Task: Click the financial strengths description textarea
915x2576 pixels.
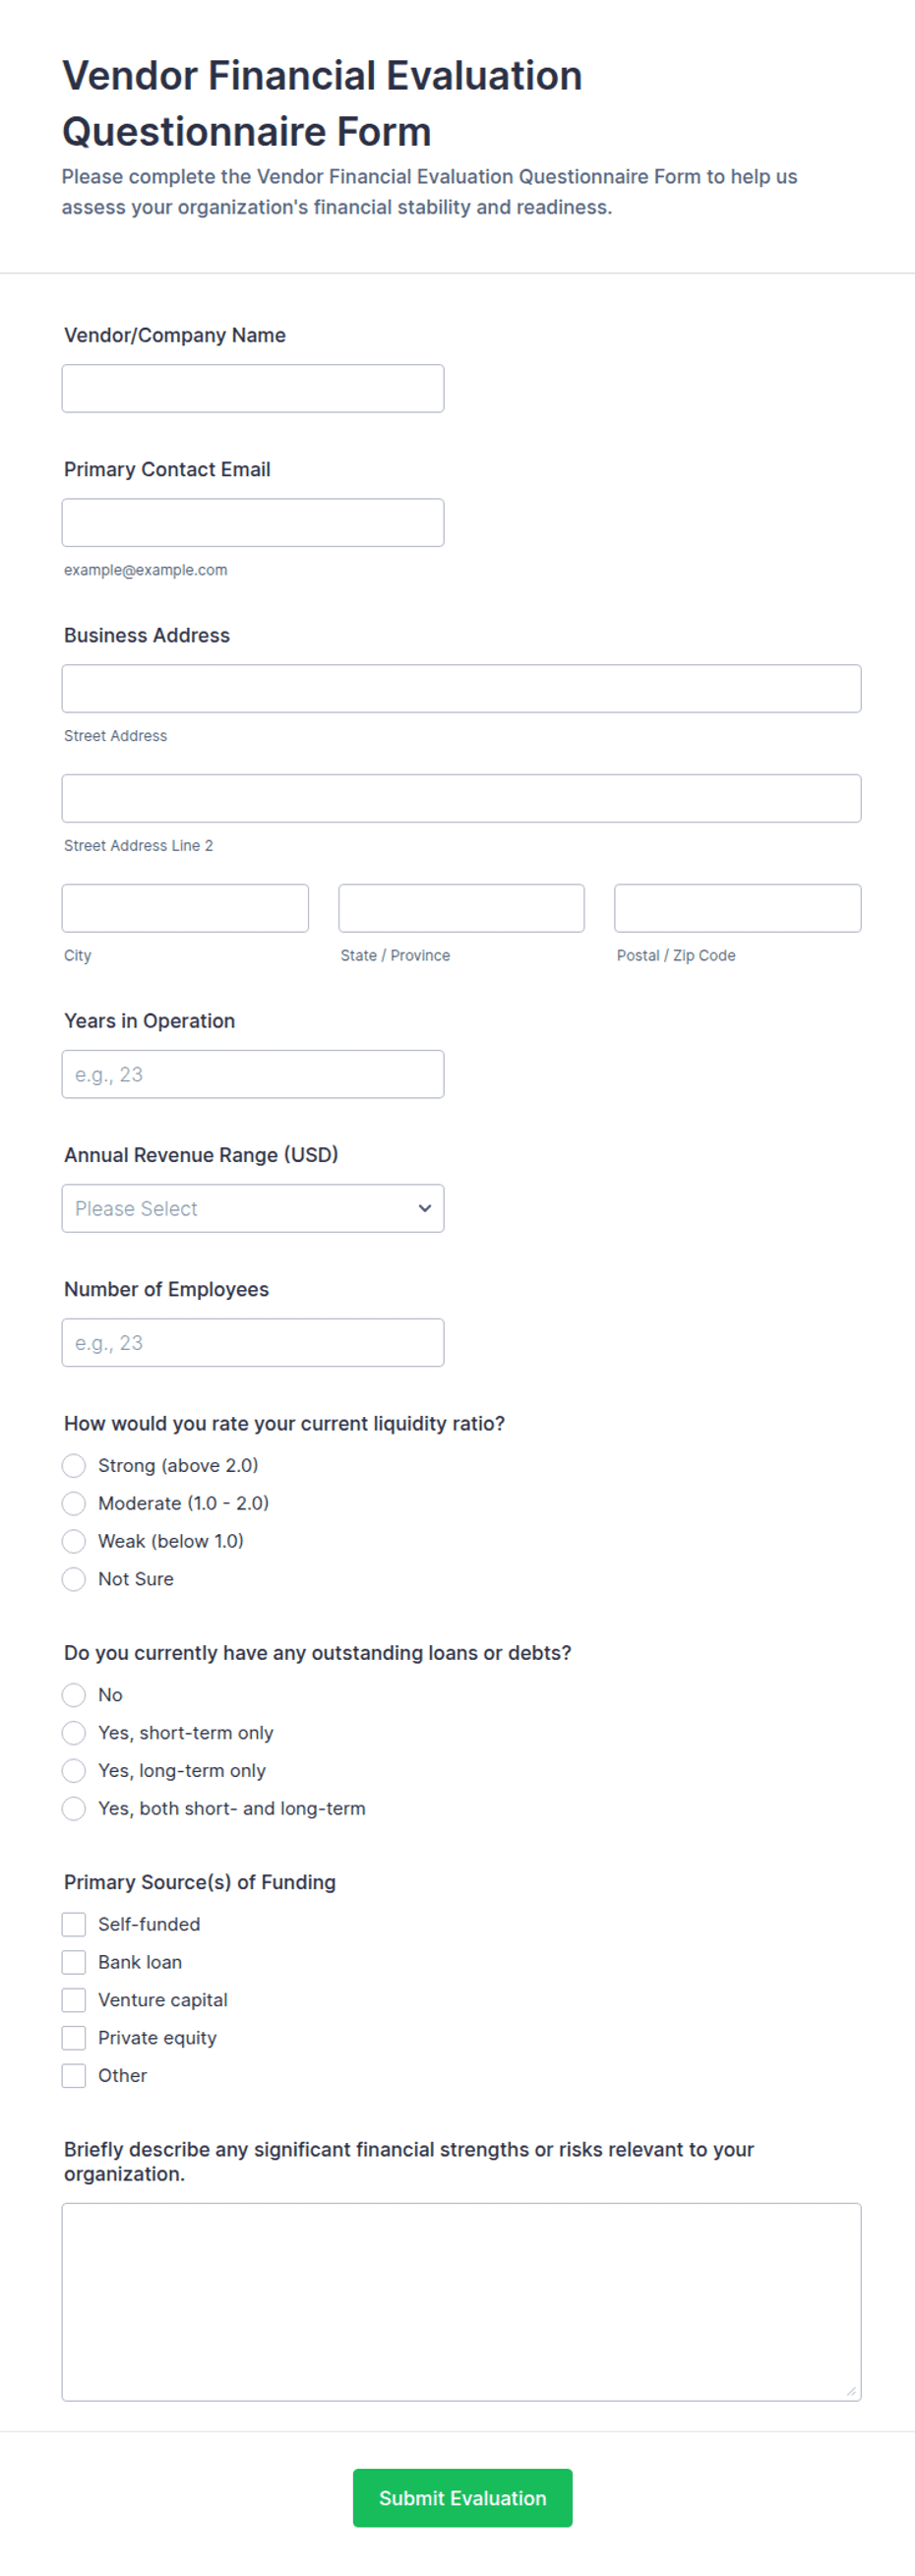Action: 461,2301
